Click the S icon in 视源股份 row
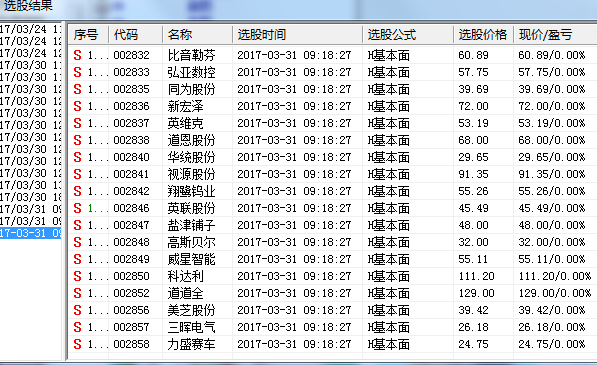This screenshot has width=597, height=365. (x=78, y=174)
